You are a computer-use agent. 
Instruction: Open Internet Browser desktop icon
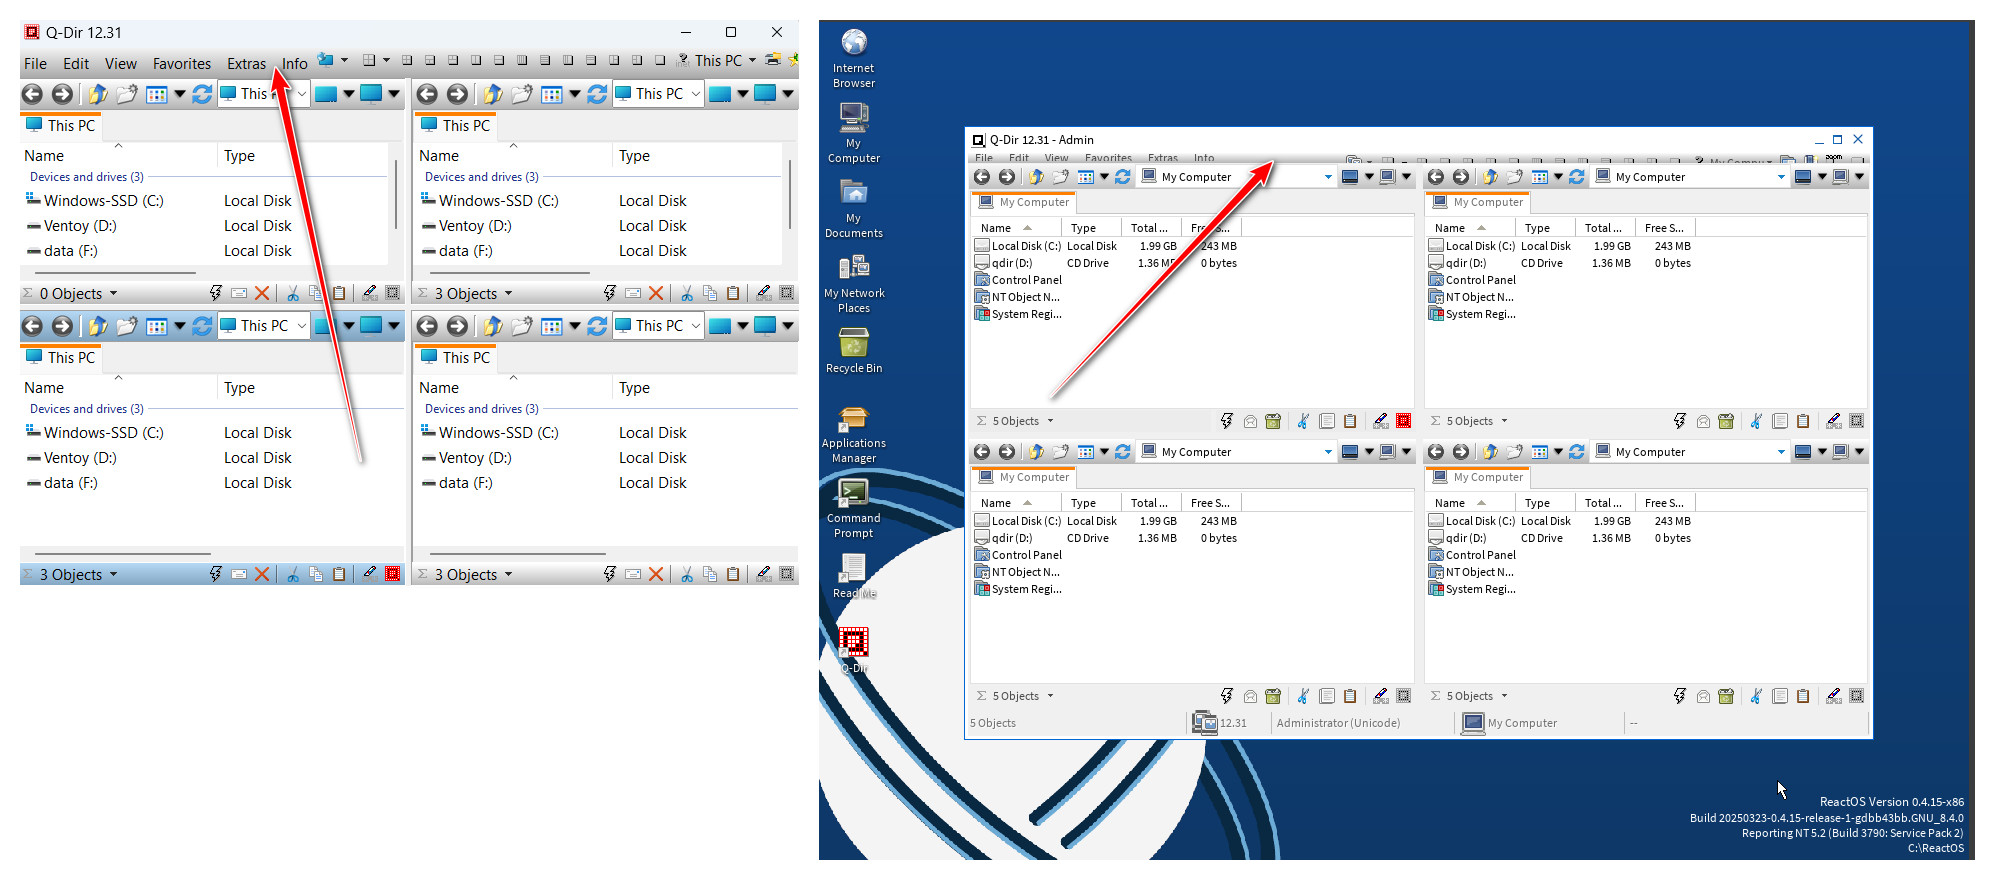pos(854,58)
